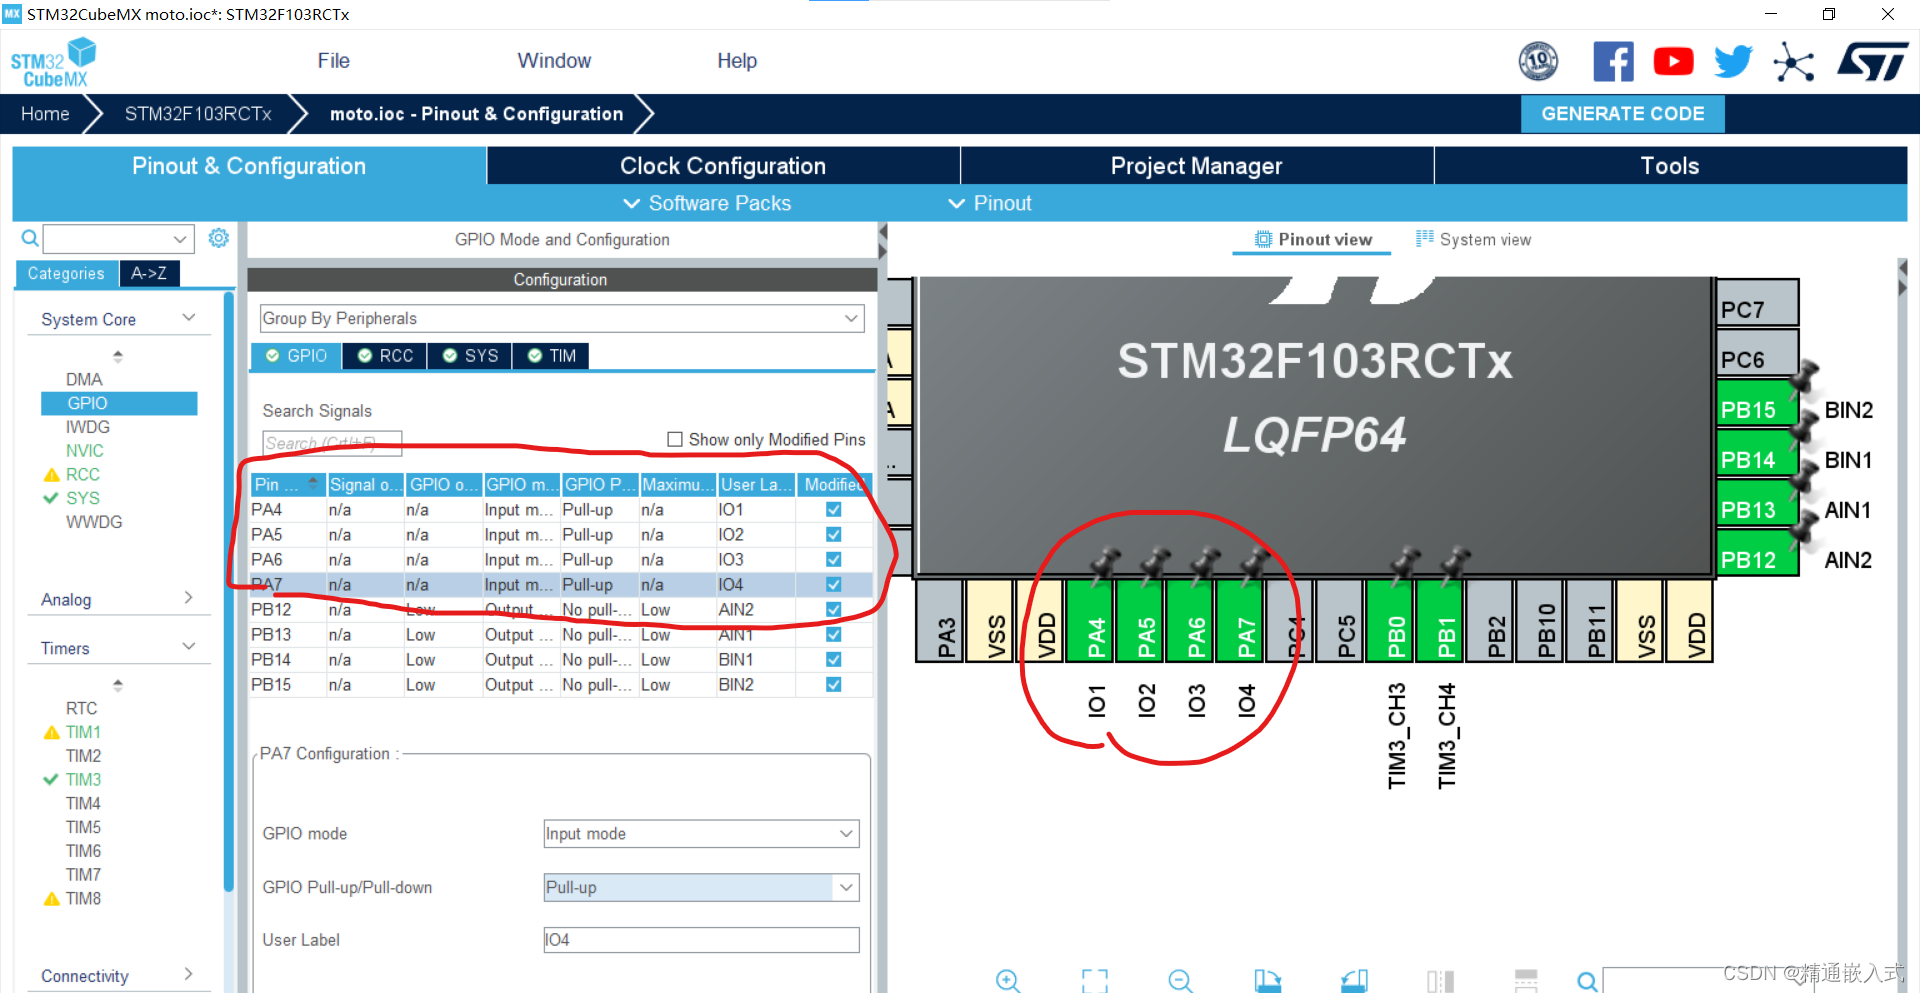The image size is (1920, 993).
Task: Click the User Label input field
Action: click(701, 939)
